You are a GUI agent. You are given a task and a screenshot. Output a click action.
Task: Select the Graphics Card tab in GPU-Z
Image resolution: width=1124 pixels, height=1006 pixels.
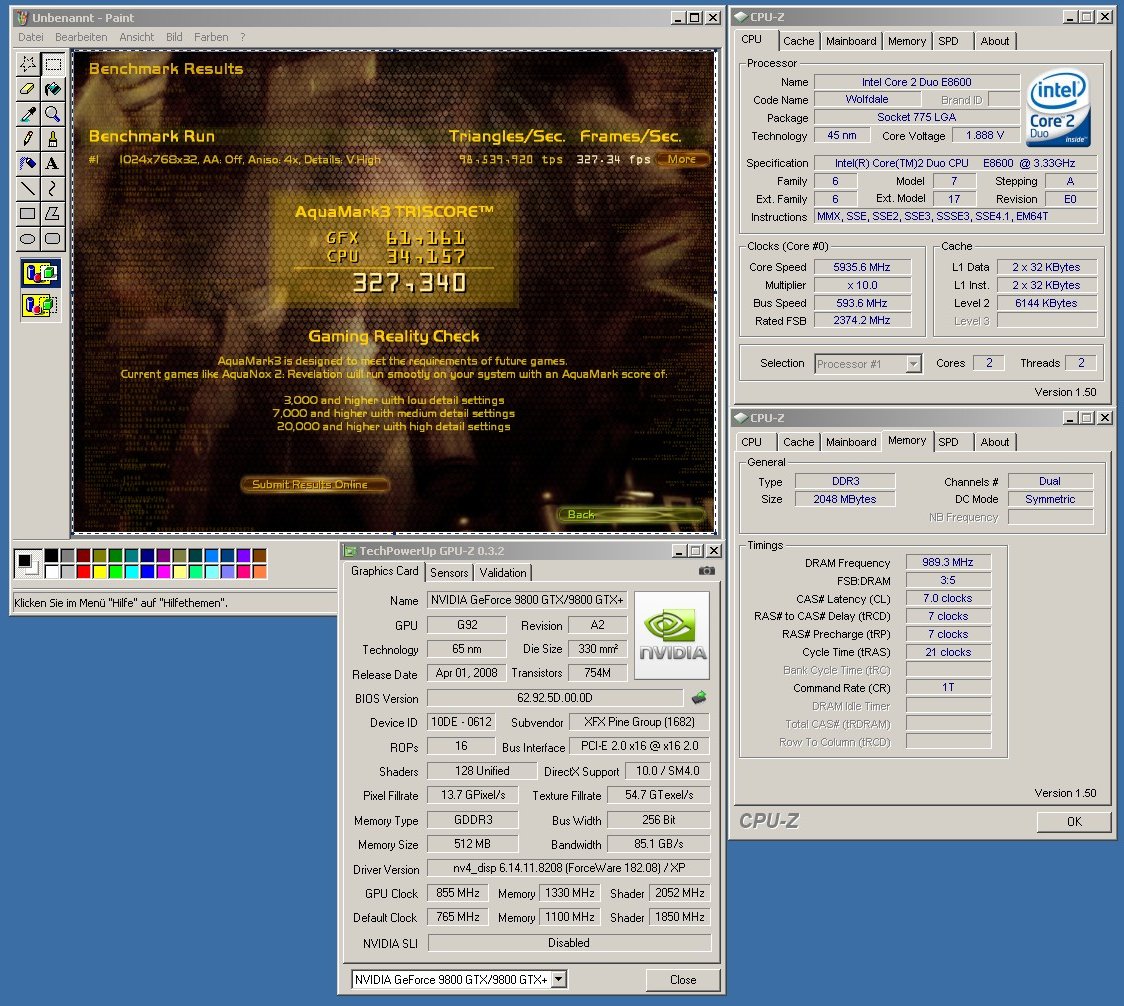tap(384, 571)
